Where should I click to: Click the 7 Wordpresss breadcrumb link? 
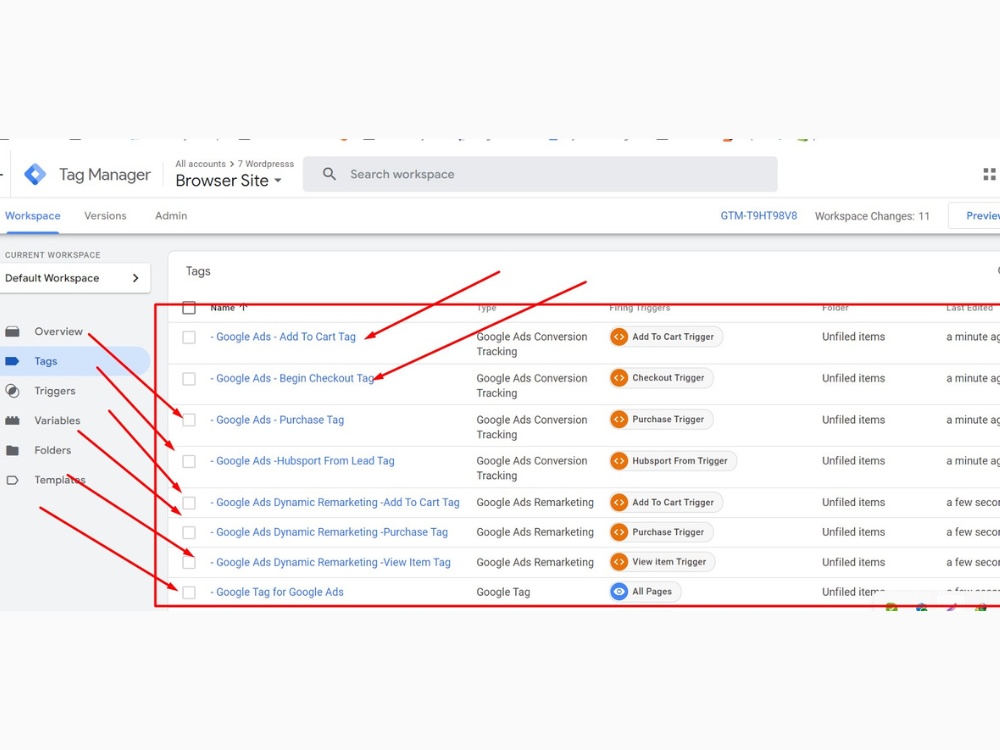point(266,164)
